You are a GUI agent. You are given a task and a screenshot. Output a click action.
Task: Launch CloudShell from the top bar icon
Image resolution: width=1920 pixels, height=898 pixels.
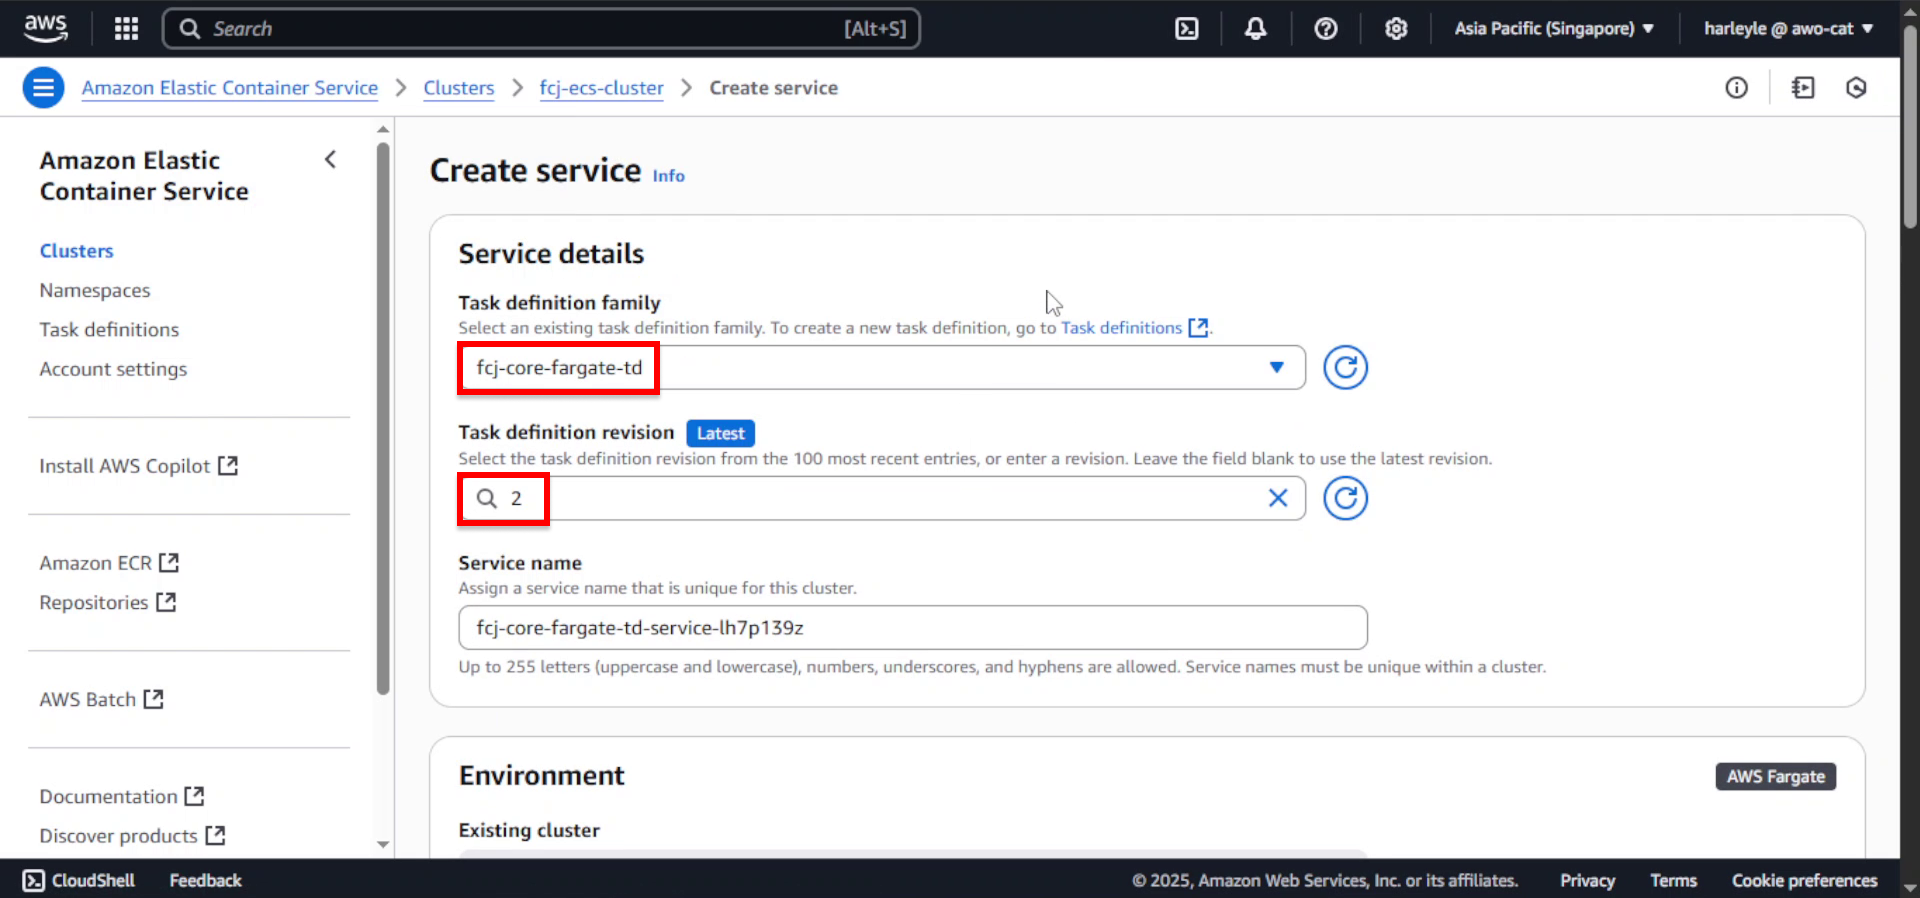pyautogui.click(x=1186, y=28)
